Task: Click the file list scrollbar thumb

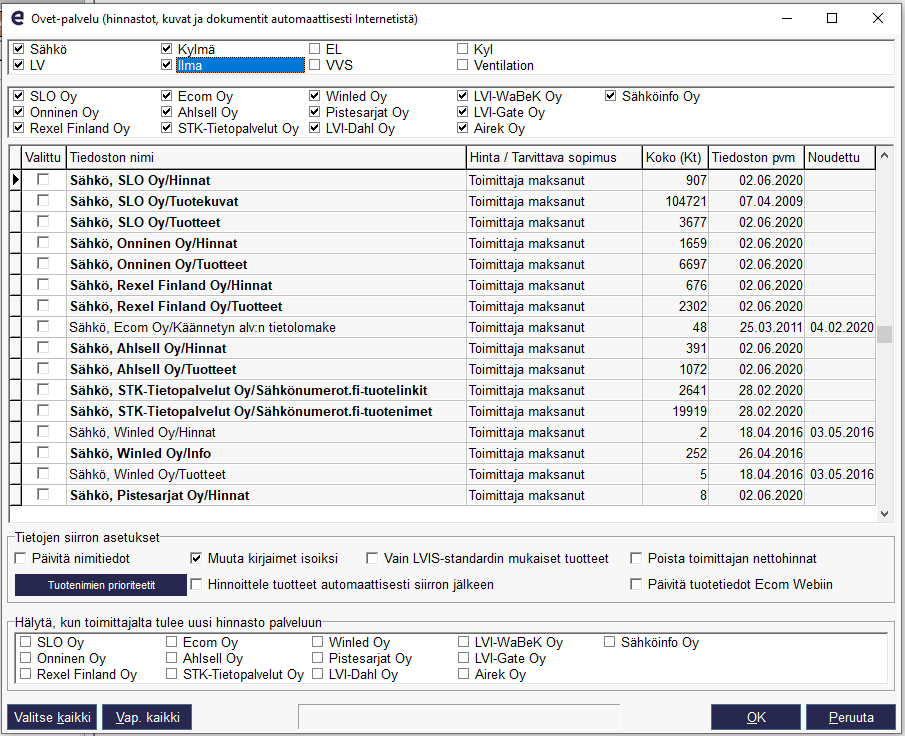Action: coord(884,335)
